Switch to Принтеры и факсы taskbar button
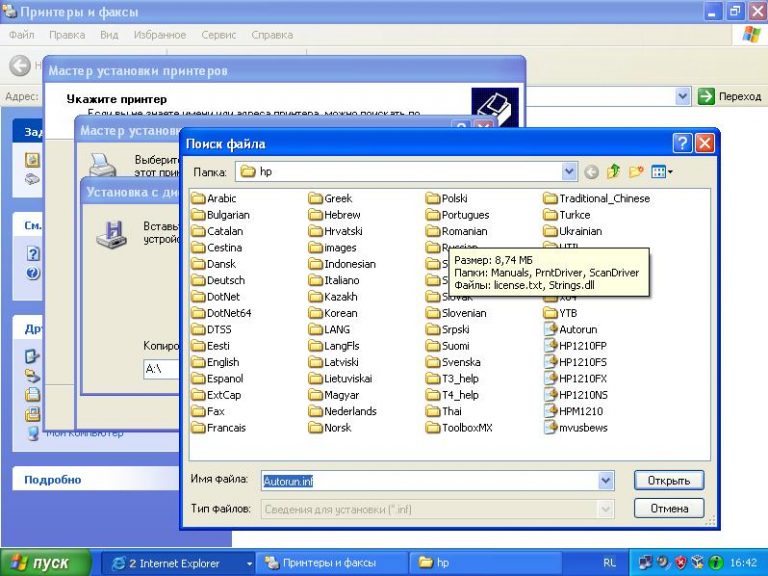Viewport: 768px width, 576px height. tap(332, 563)
